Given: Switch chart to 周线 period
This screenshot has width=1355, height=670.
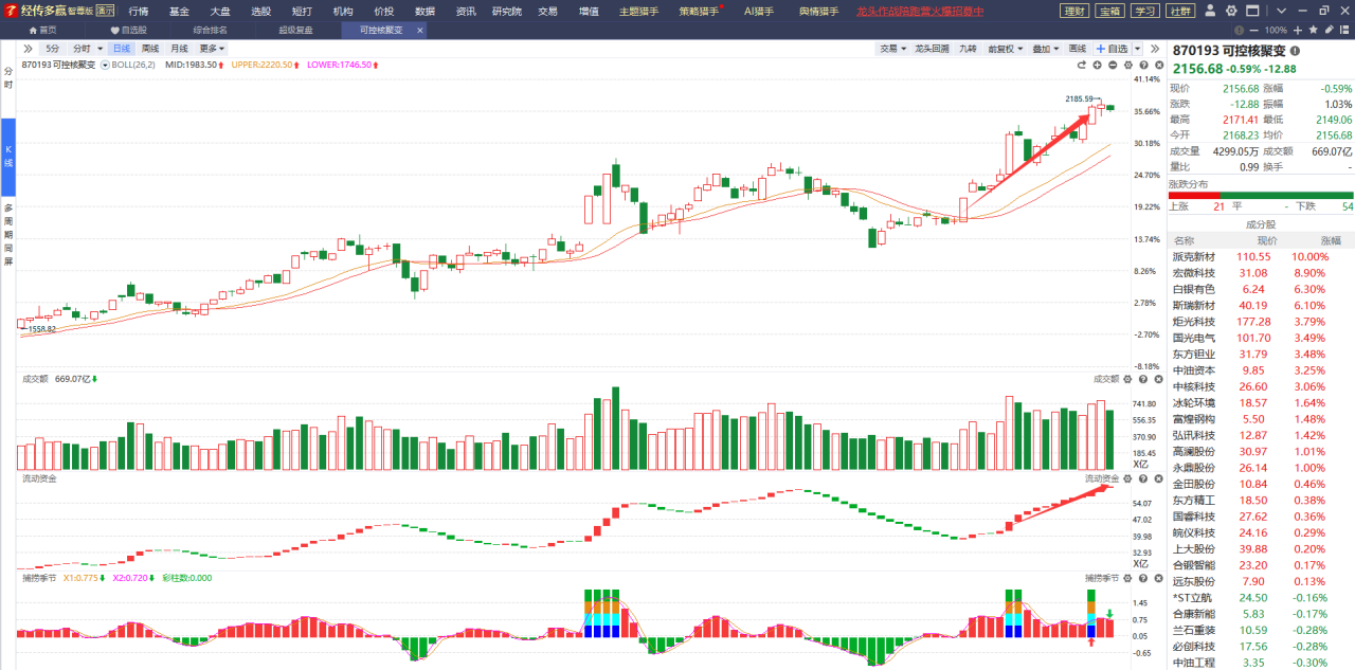Looking at the screenshot, I should 150,48.
